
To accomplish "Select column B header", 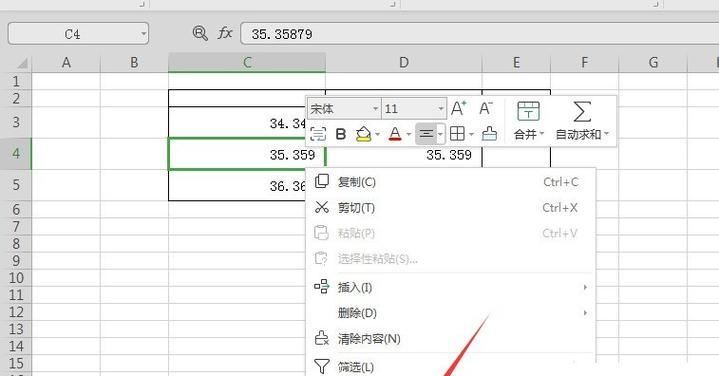I will (x=134, y=62).
